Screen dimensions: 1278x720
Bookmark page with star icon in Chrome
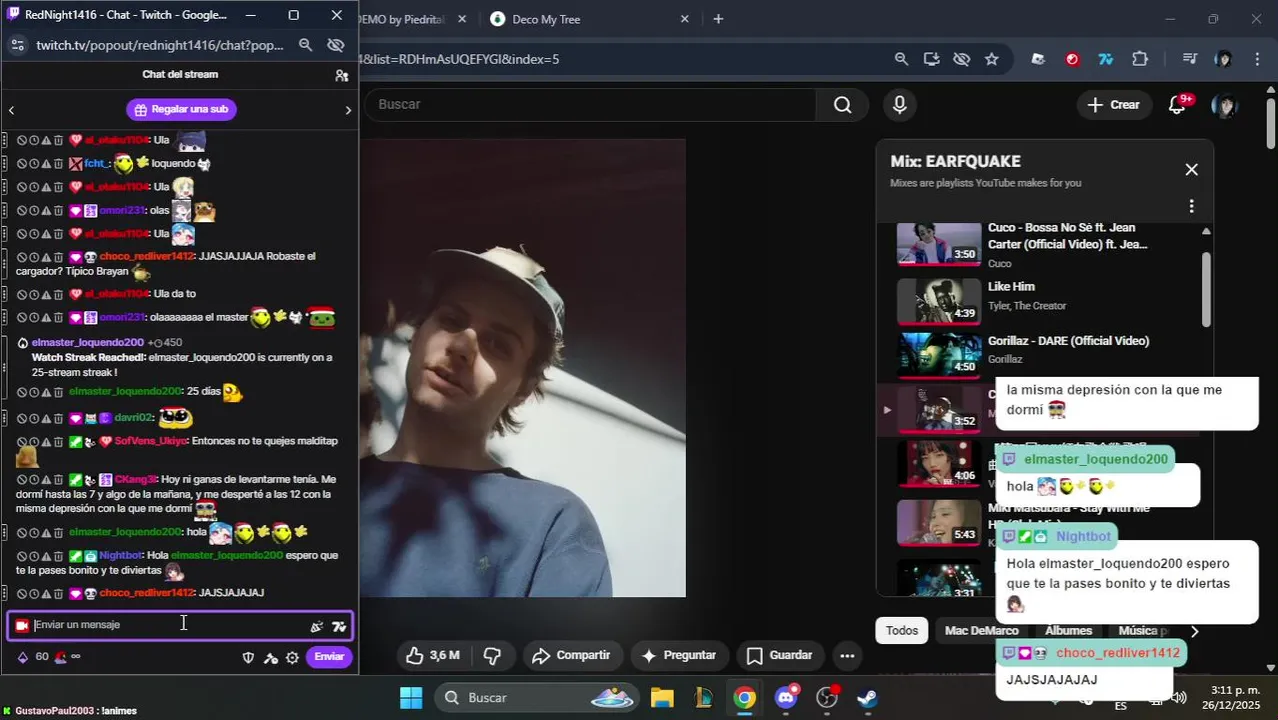[x=991, y=59]
